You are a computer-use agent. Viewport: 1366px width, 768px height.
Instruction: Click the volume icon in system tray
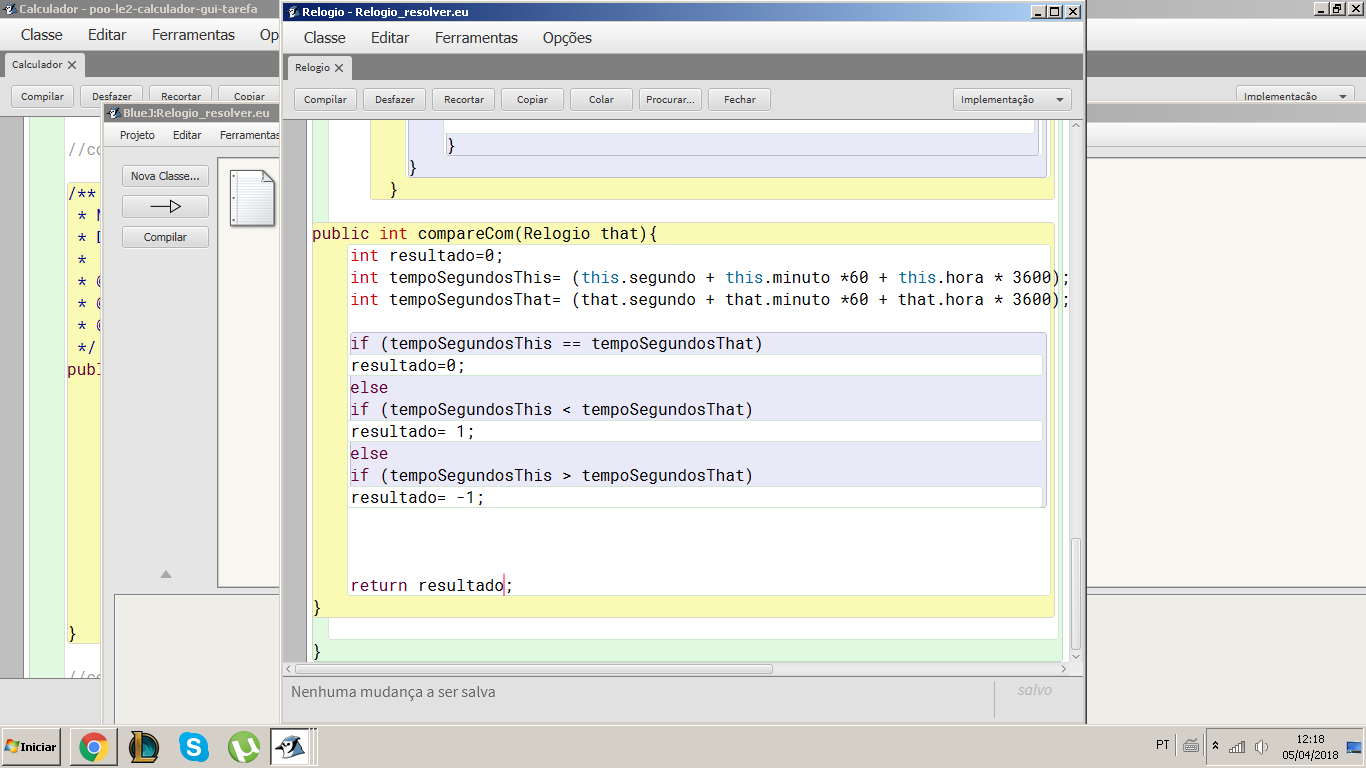pyautogui.click(x=1261, y=746)
